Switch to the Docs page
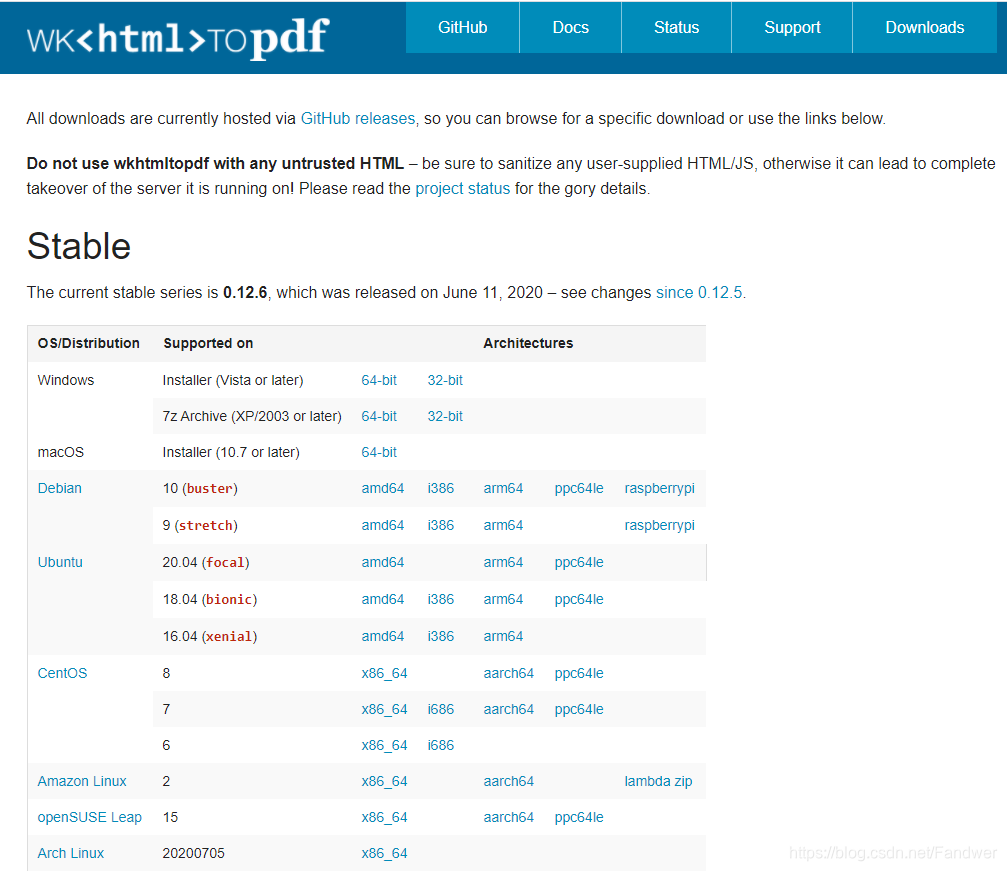The width and height of the screenshot is (1007, 871). [x=570, y=27]
